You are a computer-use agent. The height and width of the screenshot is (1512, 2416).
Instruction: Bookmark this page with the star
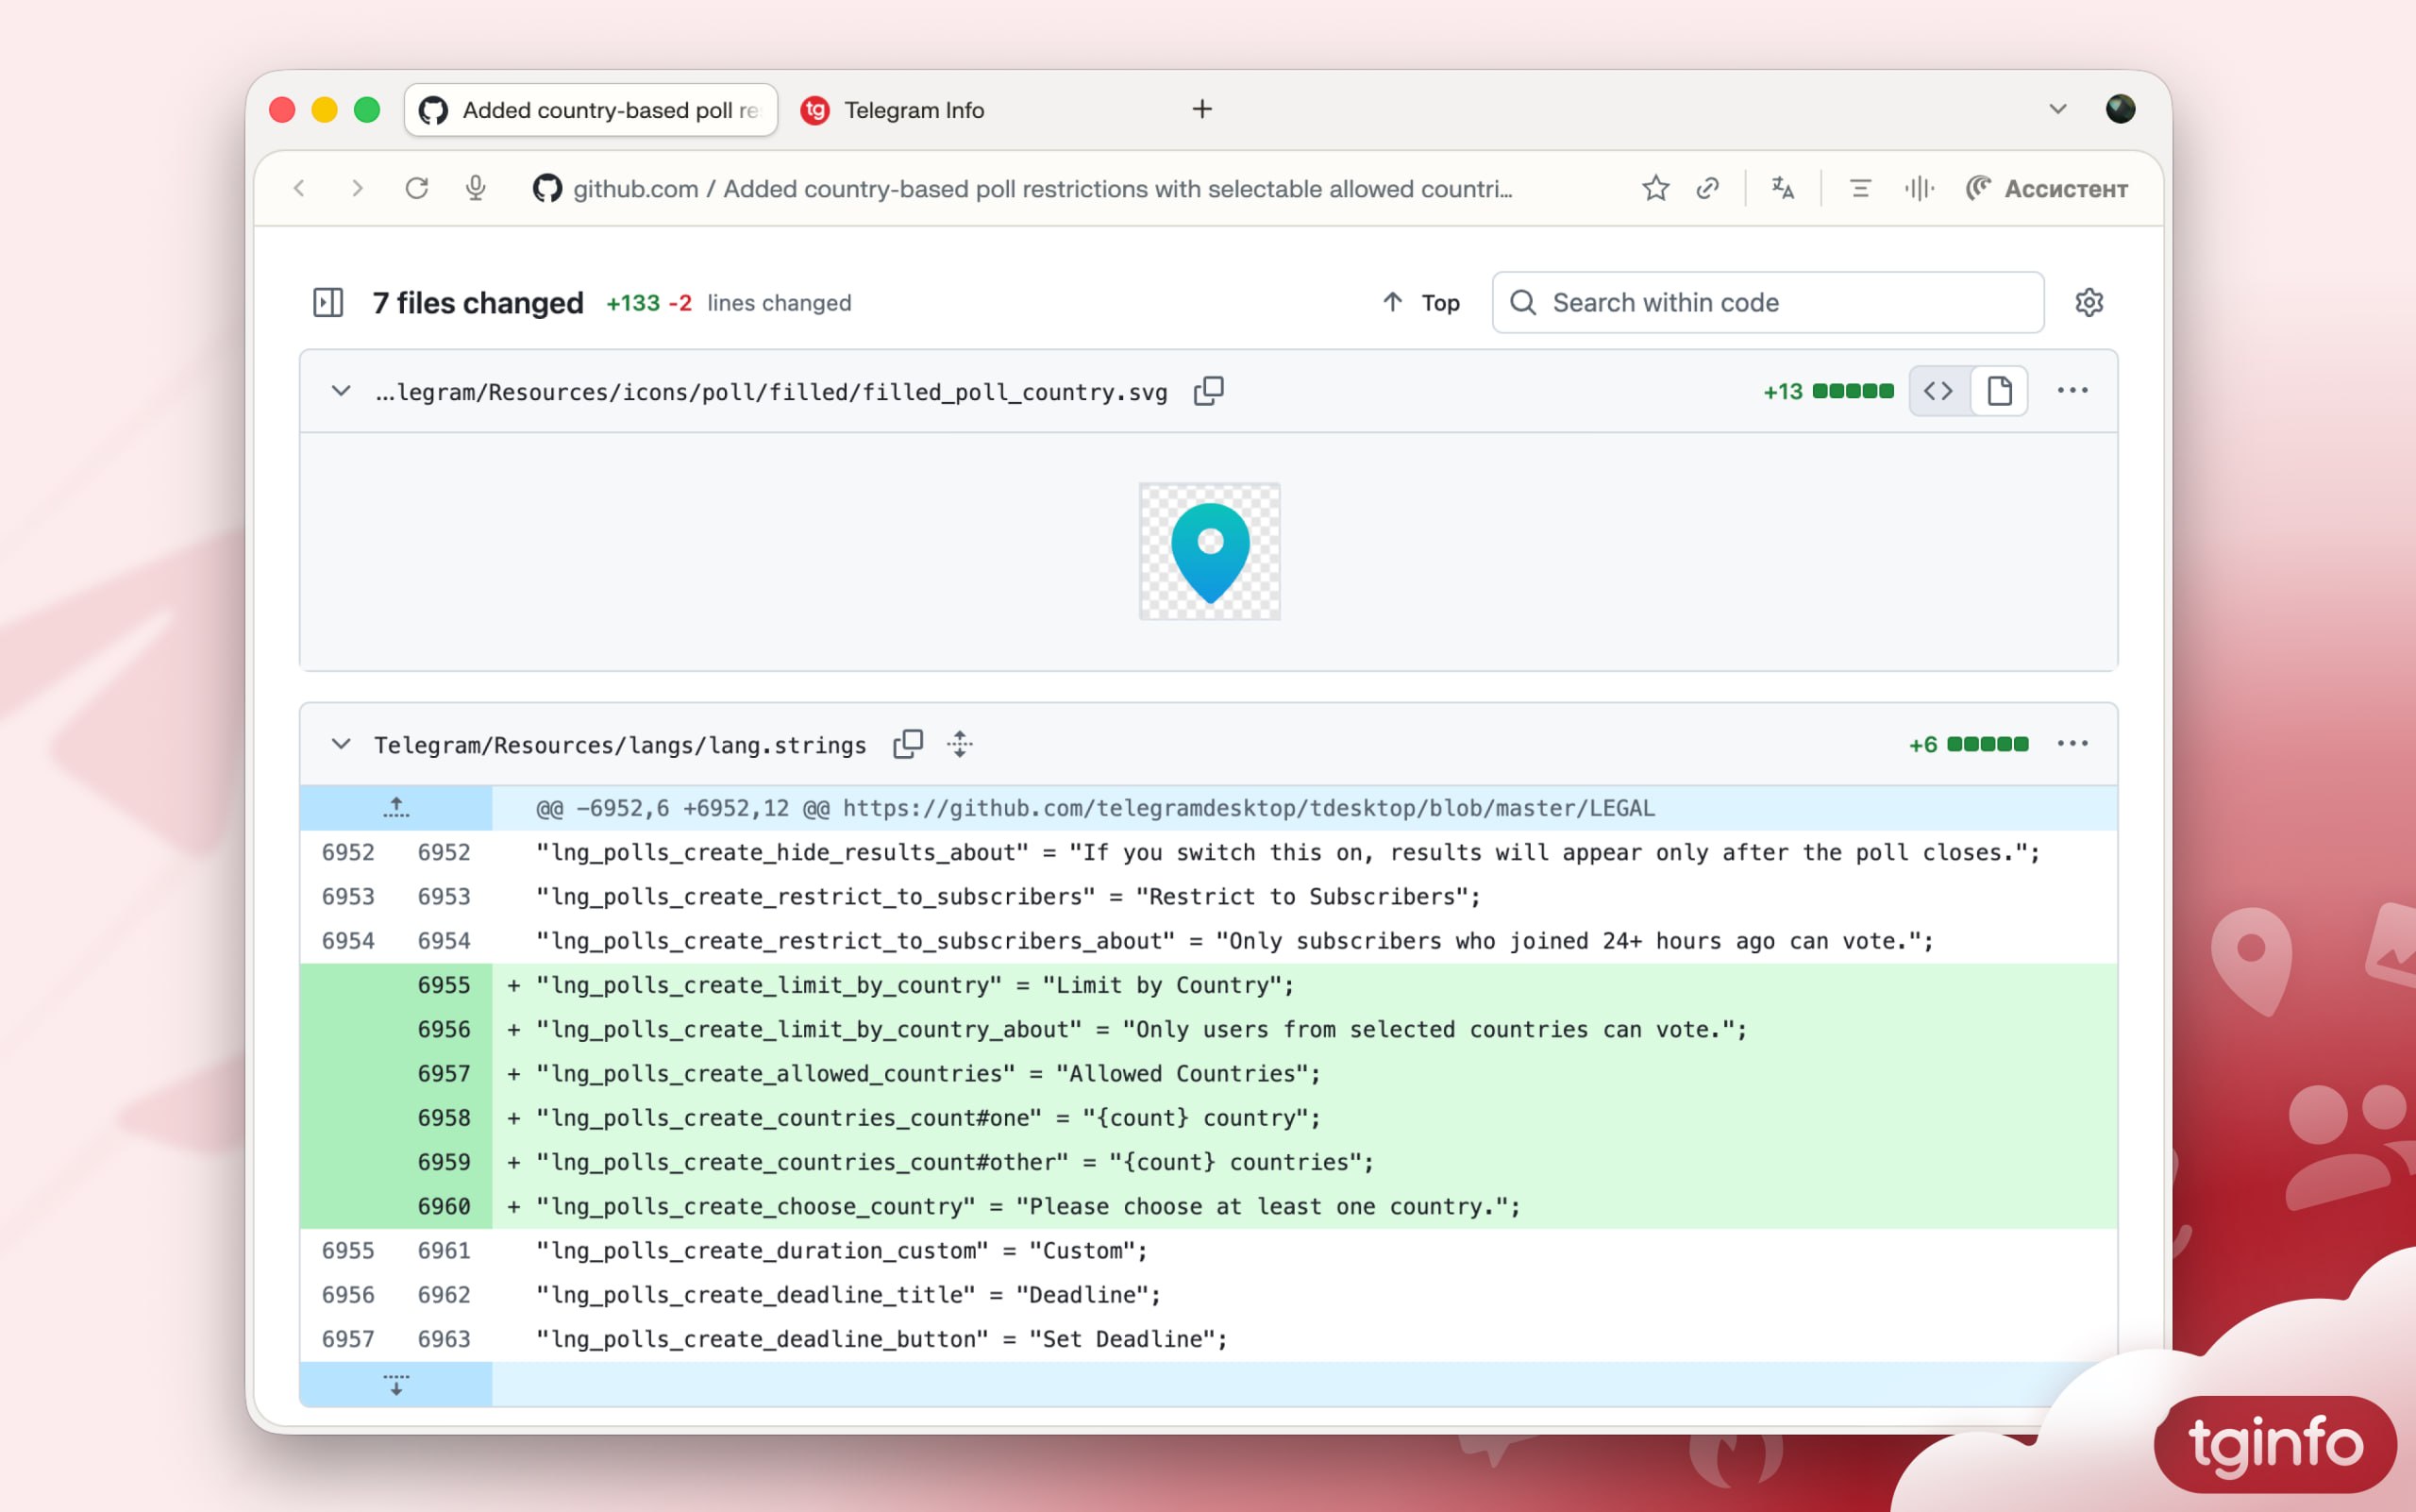1655,188
